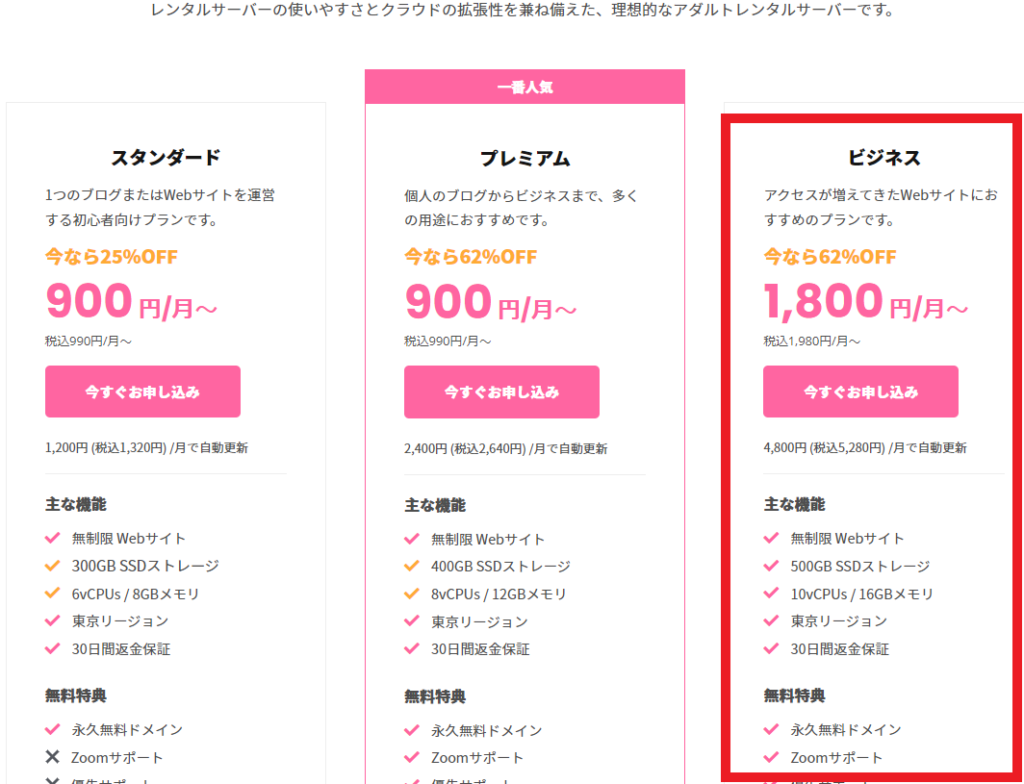Viewport: 1024px width, 784px height.
Task: Click checkmark beside Standard 6vCPUs / 8GBメモリ
Action: tap(52, 593)
